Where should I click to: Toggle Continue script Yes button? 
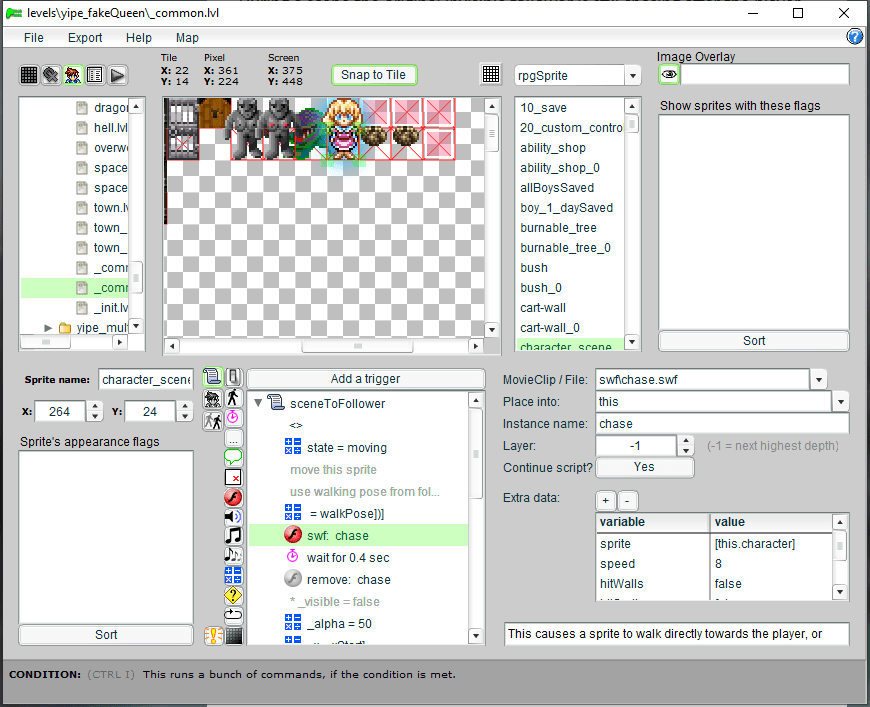click(x=644, y=467)
